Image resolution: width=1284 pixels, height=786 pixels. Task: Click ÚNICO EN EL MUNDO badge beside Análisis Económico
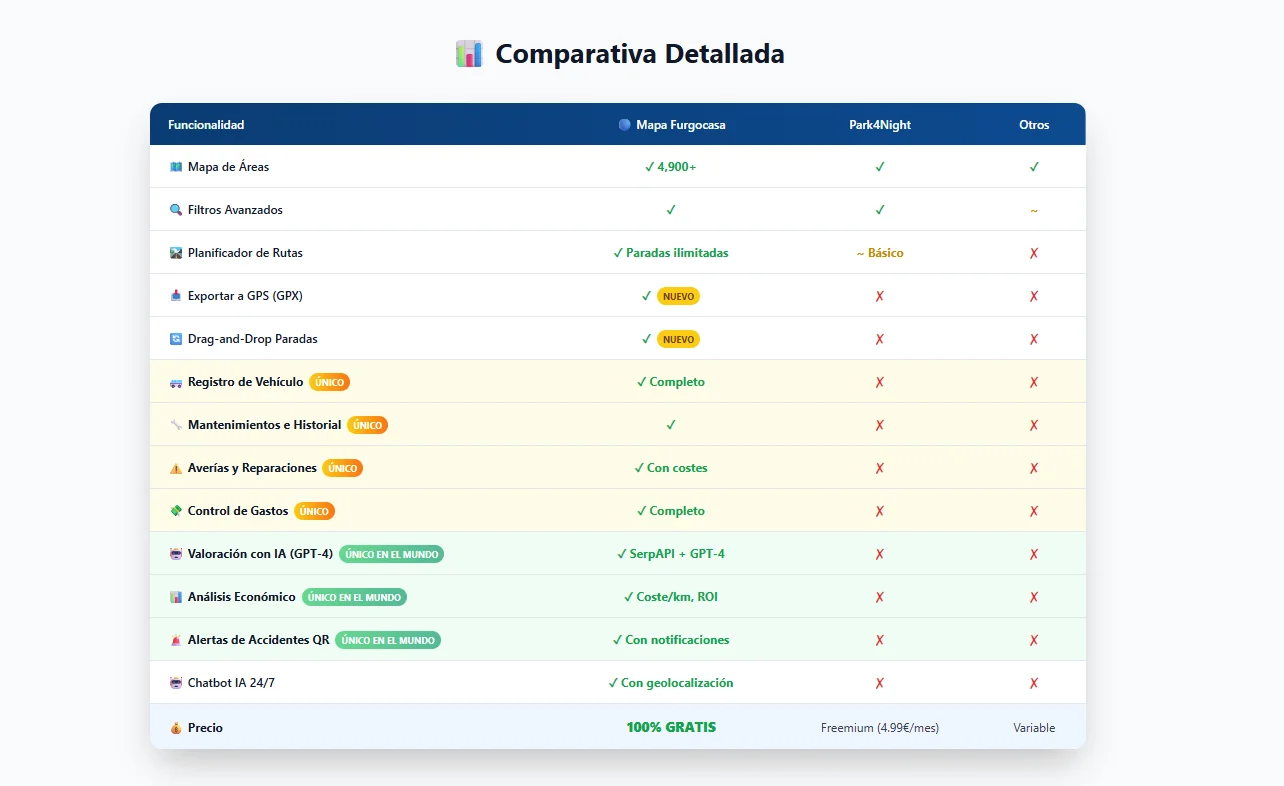tap(354, 597)
